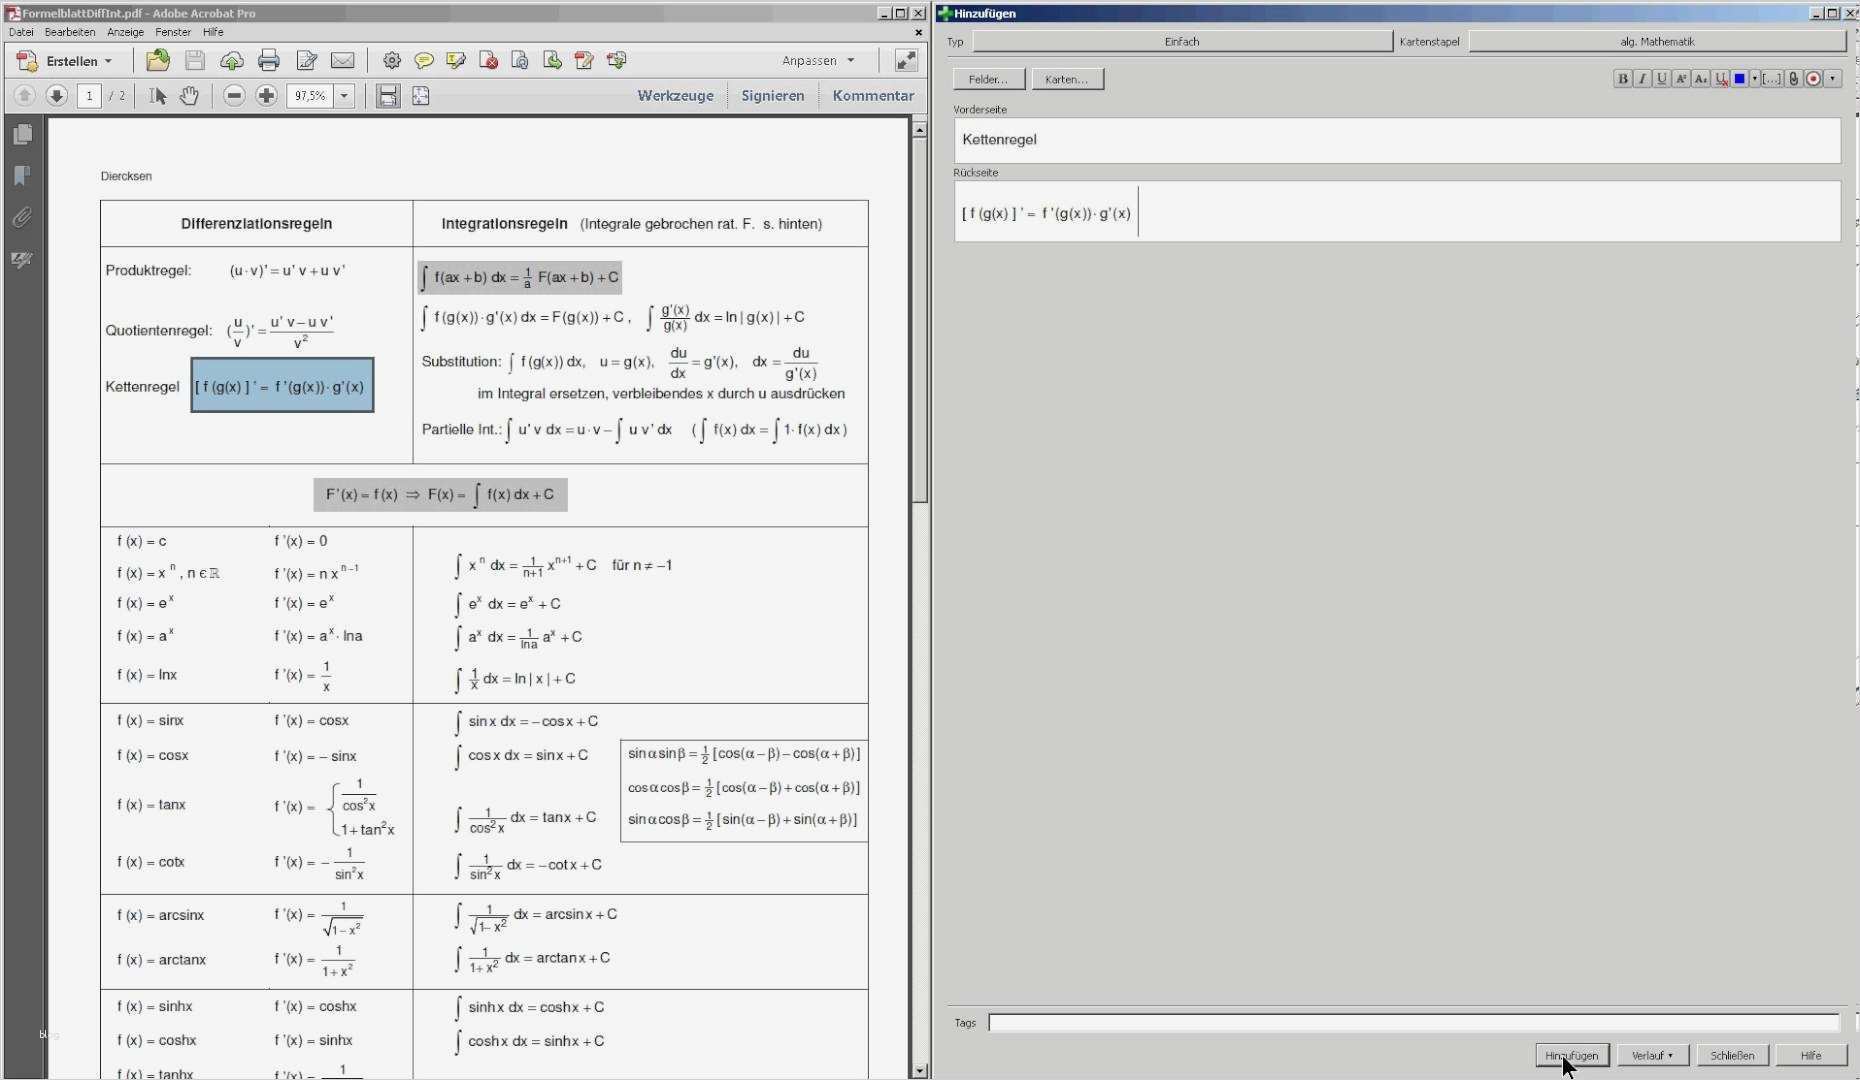1860x1080 pixels.
Task: Open the zoom percentage dropdown
Action: click(x=346, y=96)
